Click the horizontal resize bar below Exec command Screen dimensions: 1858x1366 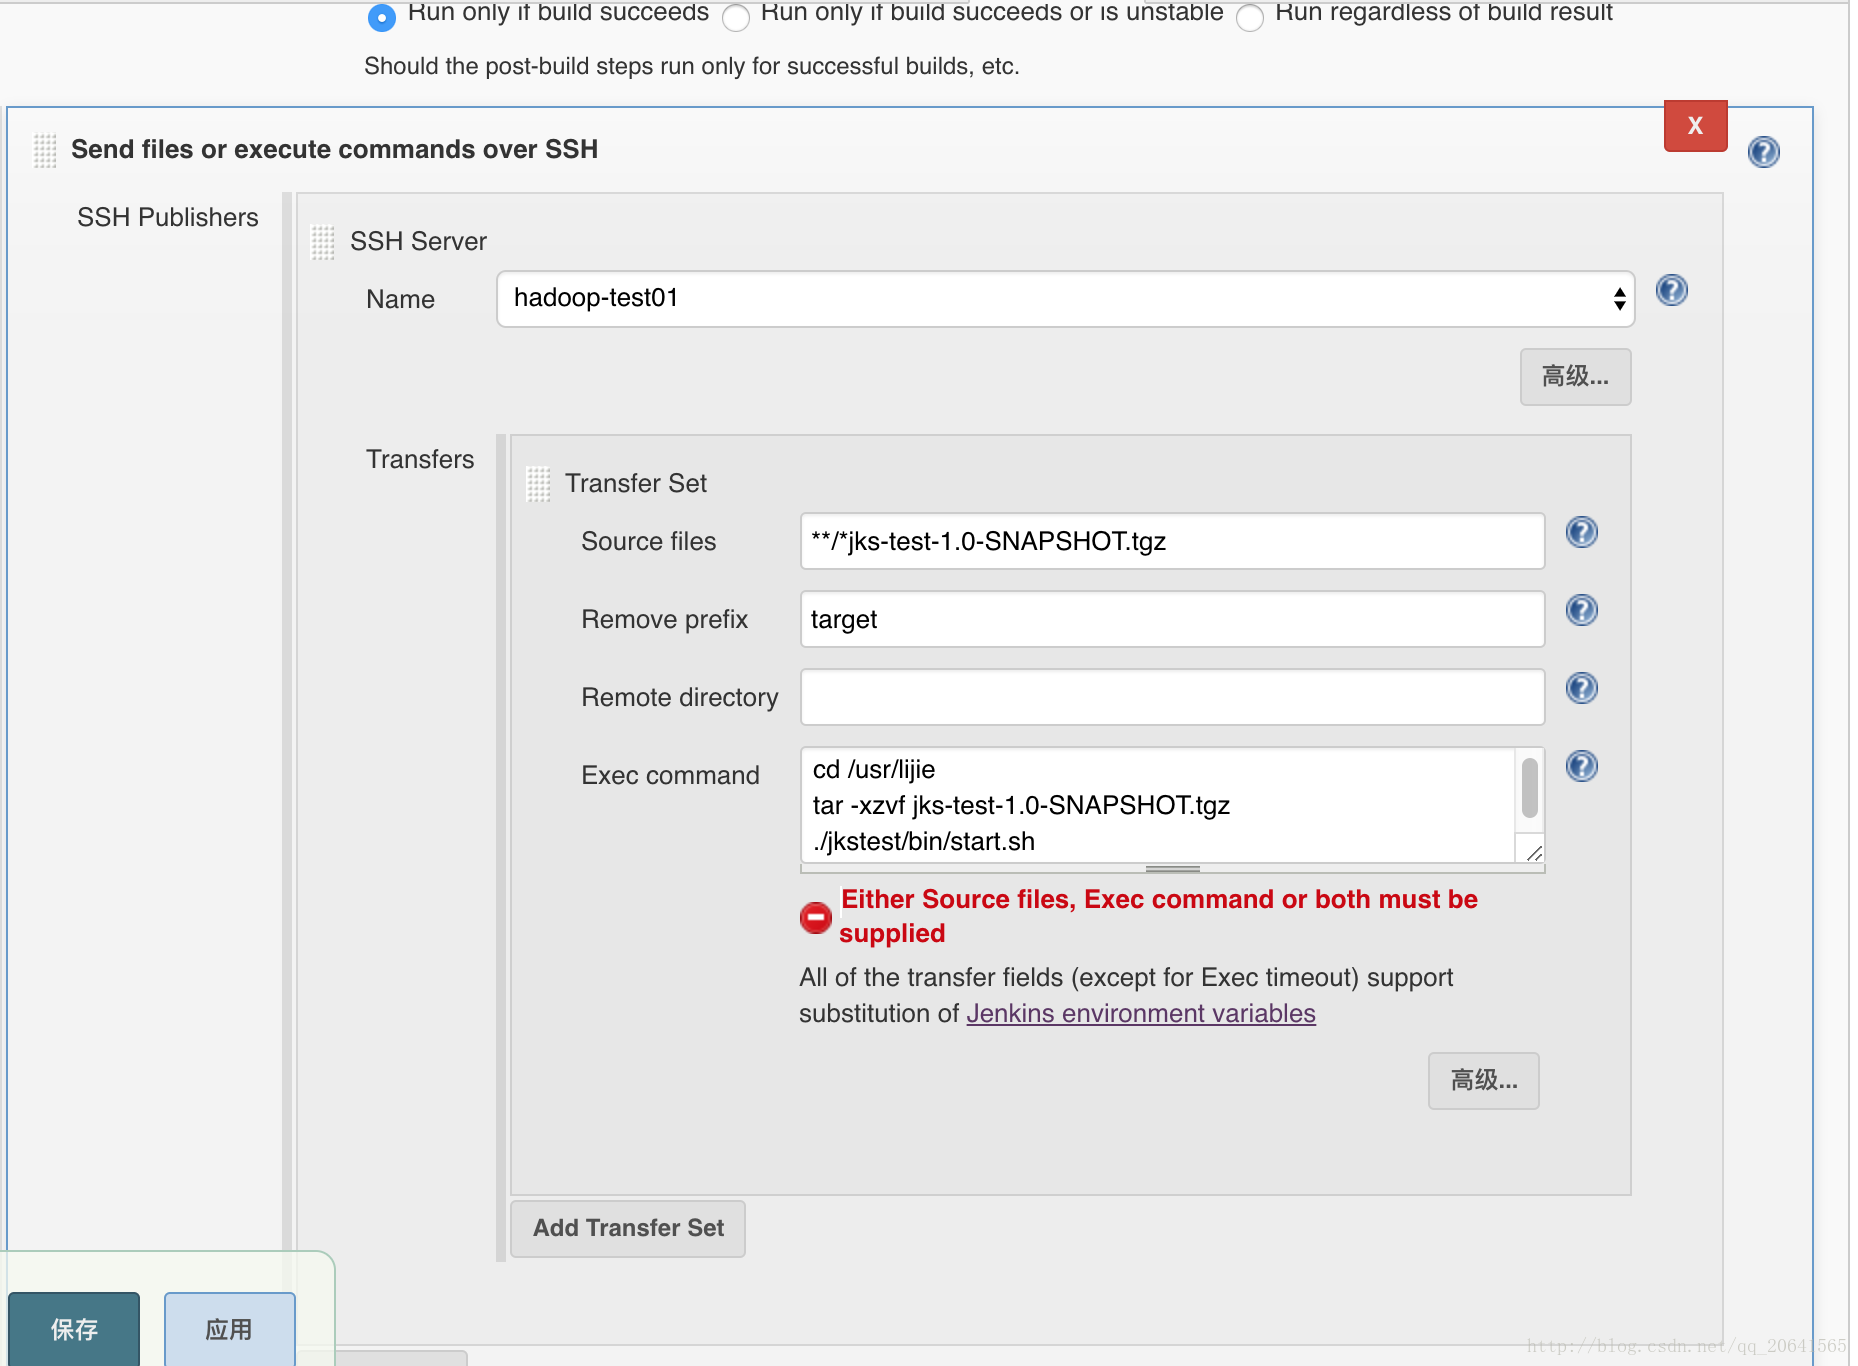[1172, 868]
